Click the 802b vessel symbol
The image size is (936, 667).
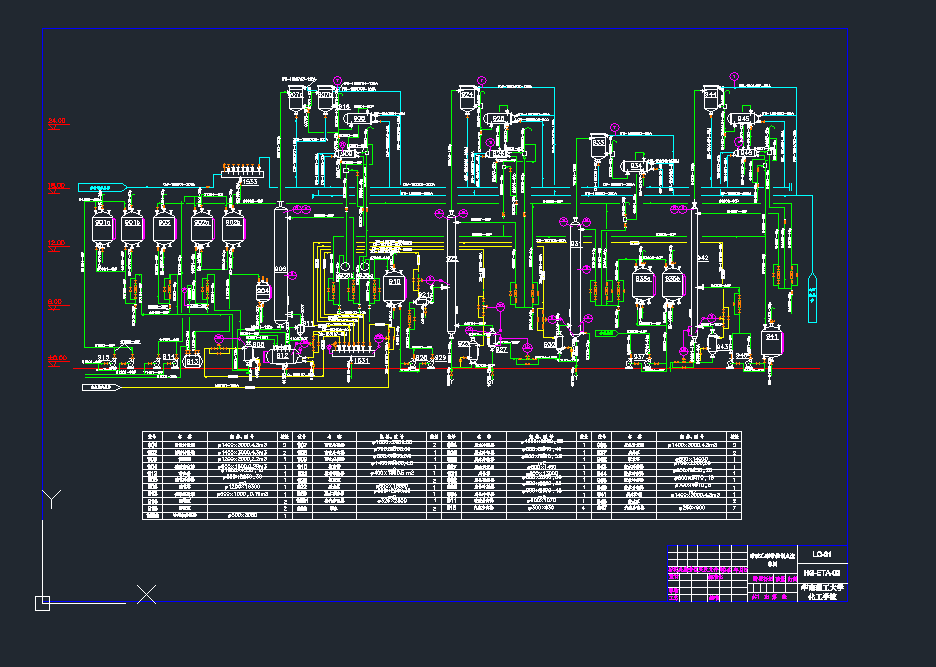pyautogui.click(x=232, y=226)
